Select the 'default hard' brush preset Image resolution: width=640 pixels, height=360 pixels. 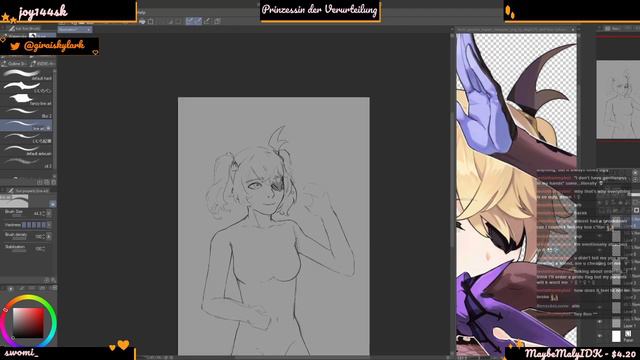(27, 75)
